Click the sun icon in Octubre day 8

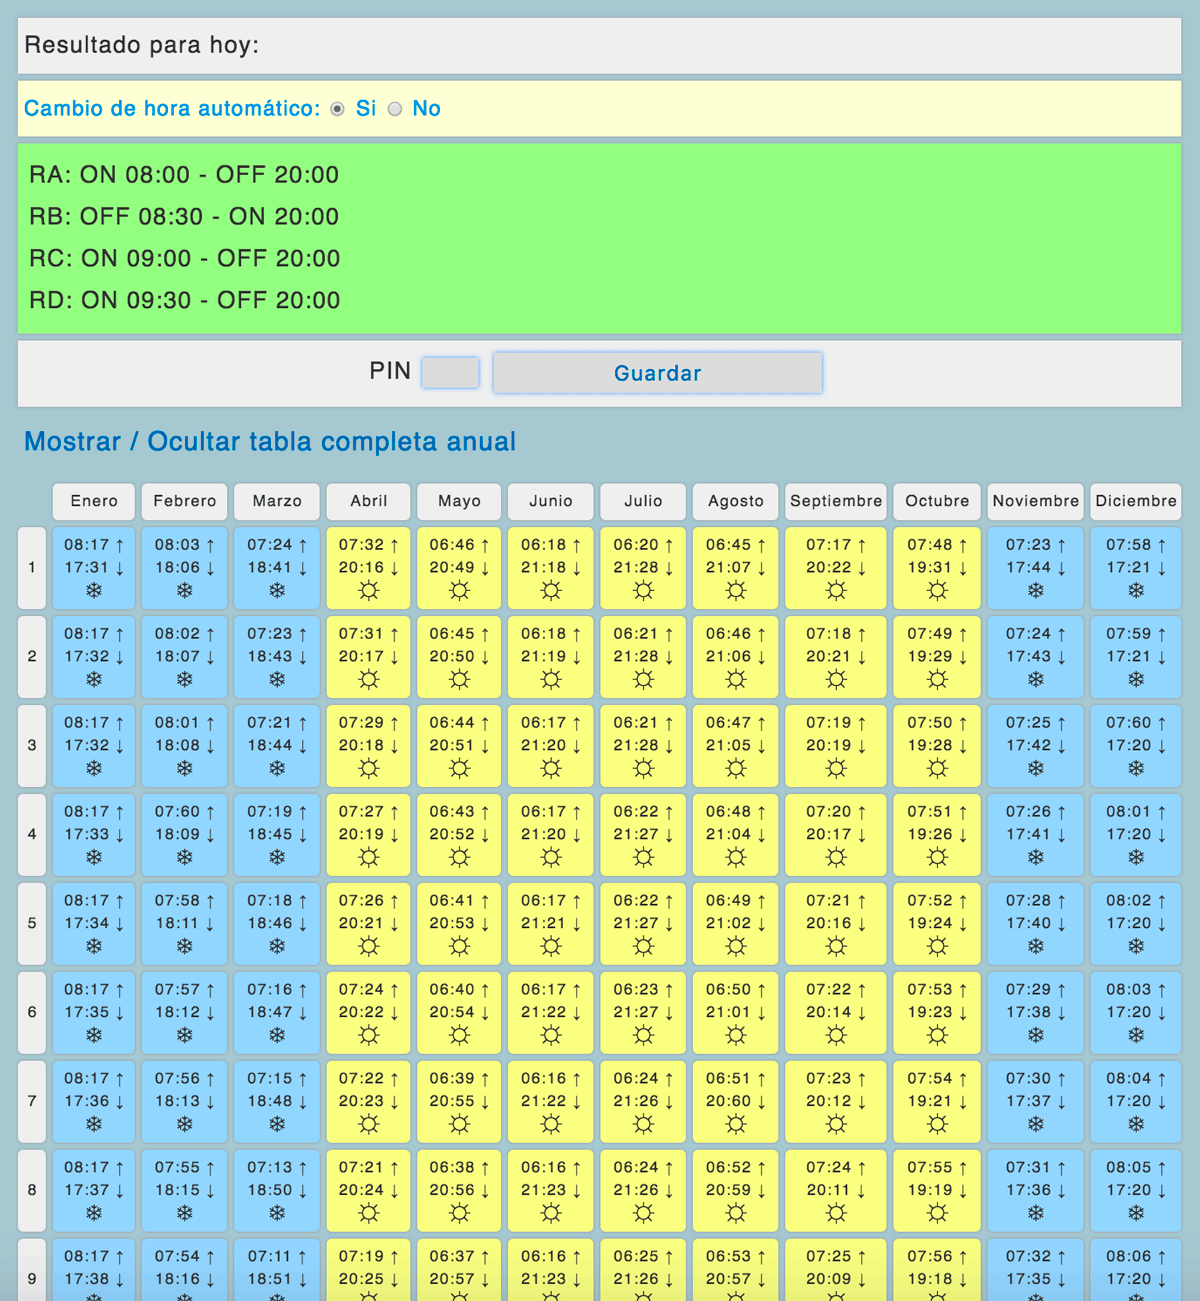(x=937, y=1214)
